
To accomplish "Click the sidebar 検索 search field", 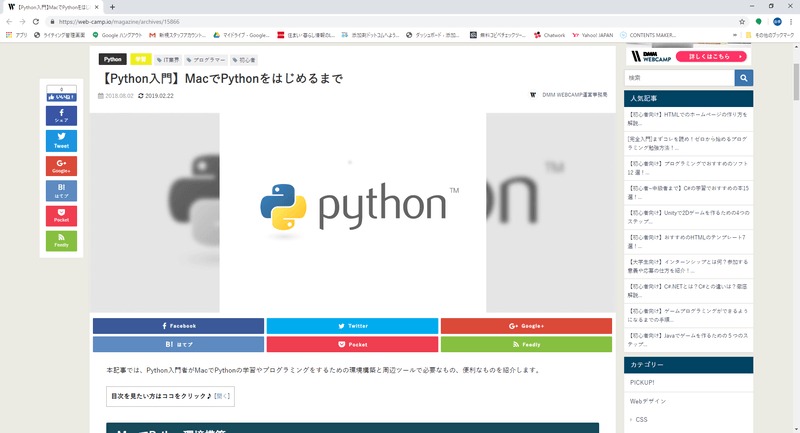I will (x=680, y=78).
